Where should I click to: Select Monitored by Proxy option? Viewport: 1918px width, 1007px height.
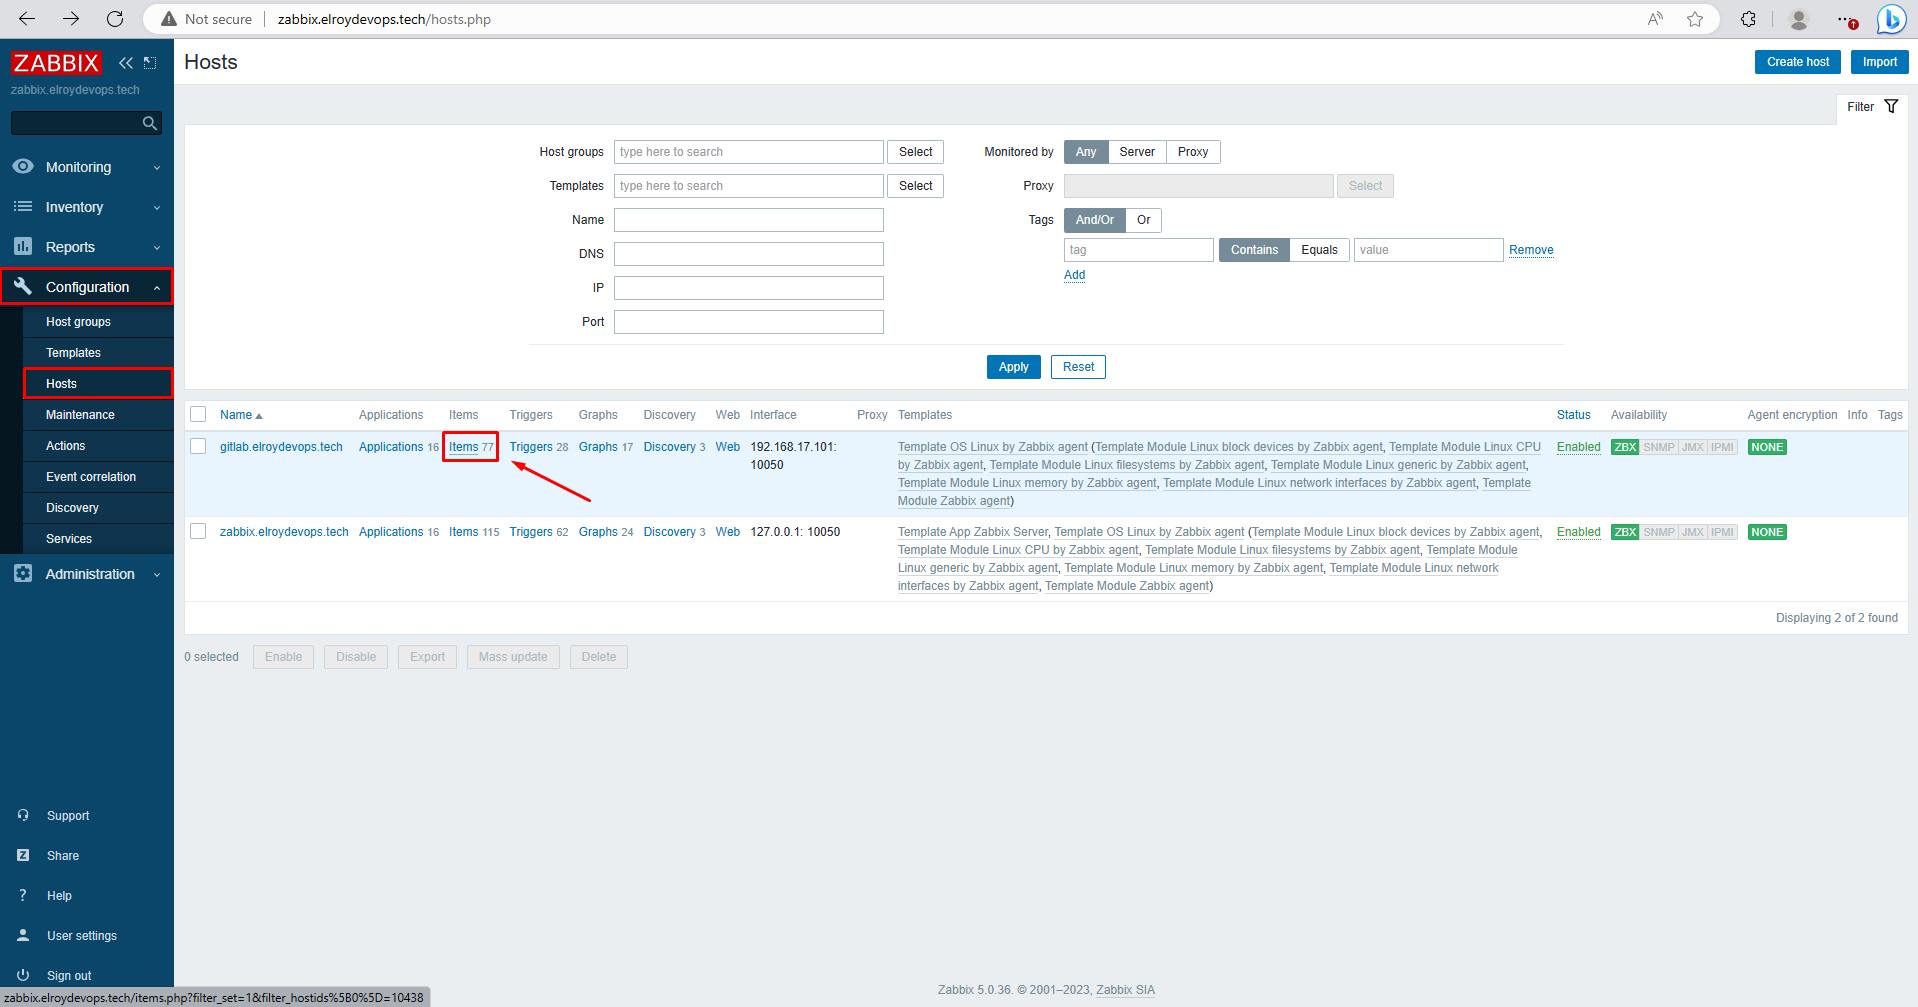(1193, 152)
